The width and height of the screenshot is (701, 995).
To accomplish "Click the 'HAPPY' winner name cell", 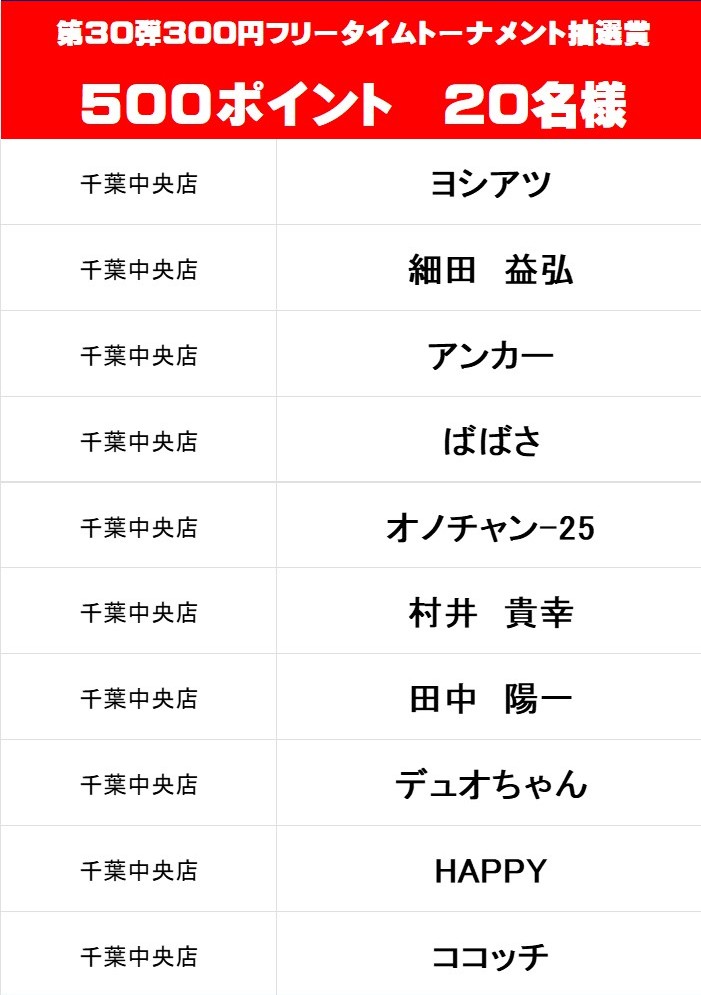I will click(x=490, y=871).
